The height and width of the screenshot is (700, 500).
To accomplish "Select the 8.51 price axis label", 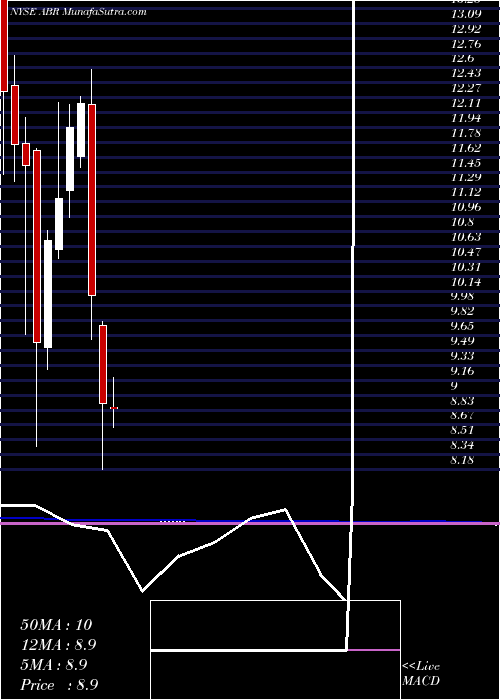I will click(x=462, y=430).
